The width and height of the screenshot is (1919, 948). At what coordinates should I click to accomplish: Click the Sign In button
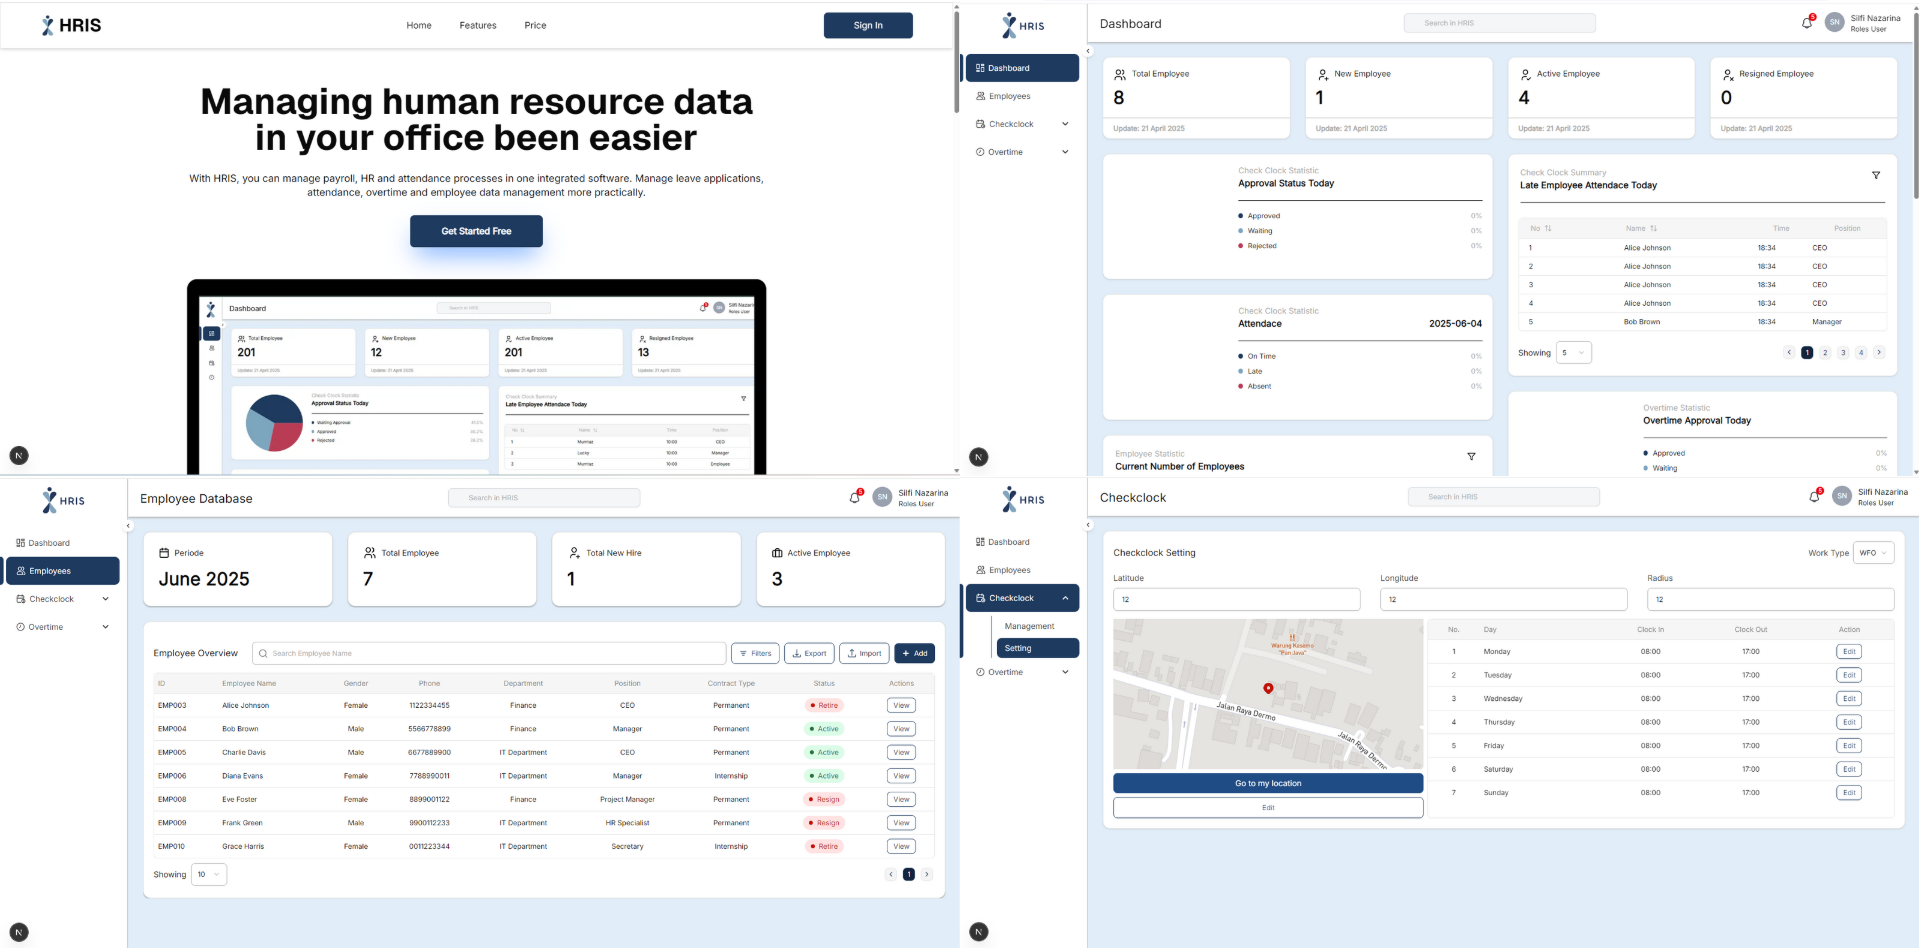click(x=868, y=25)
